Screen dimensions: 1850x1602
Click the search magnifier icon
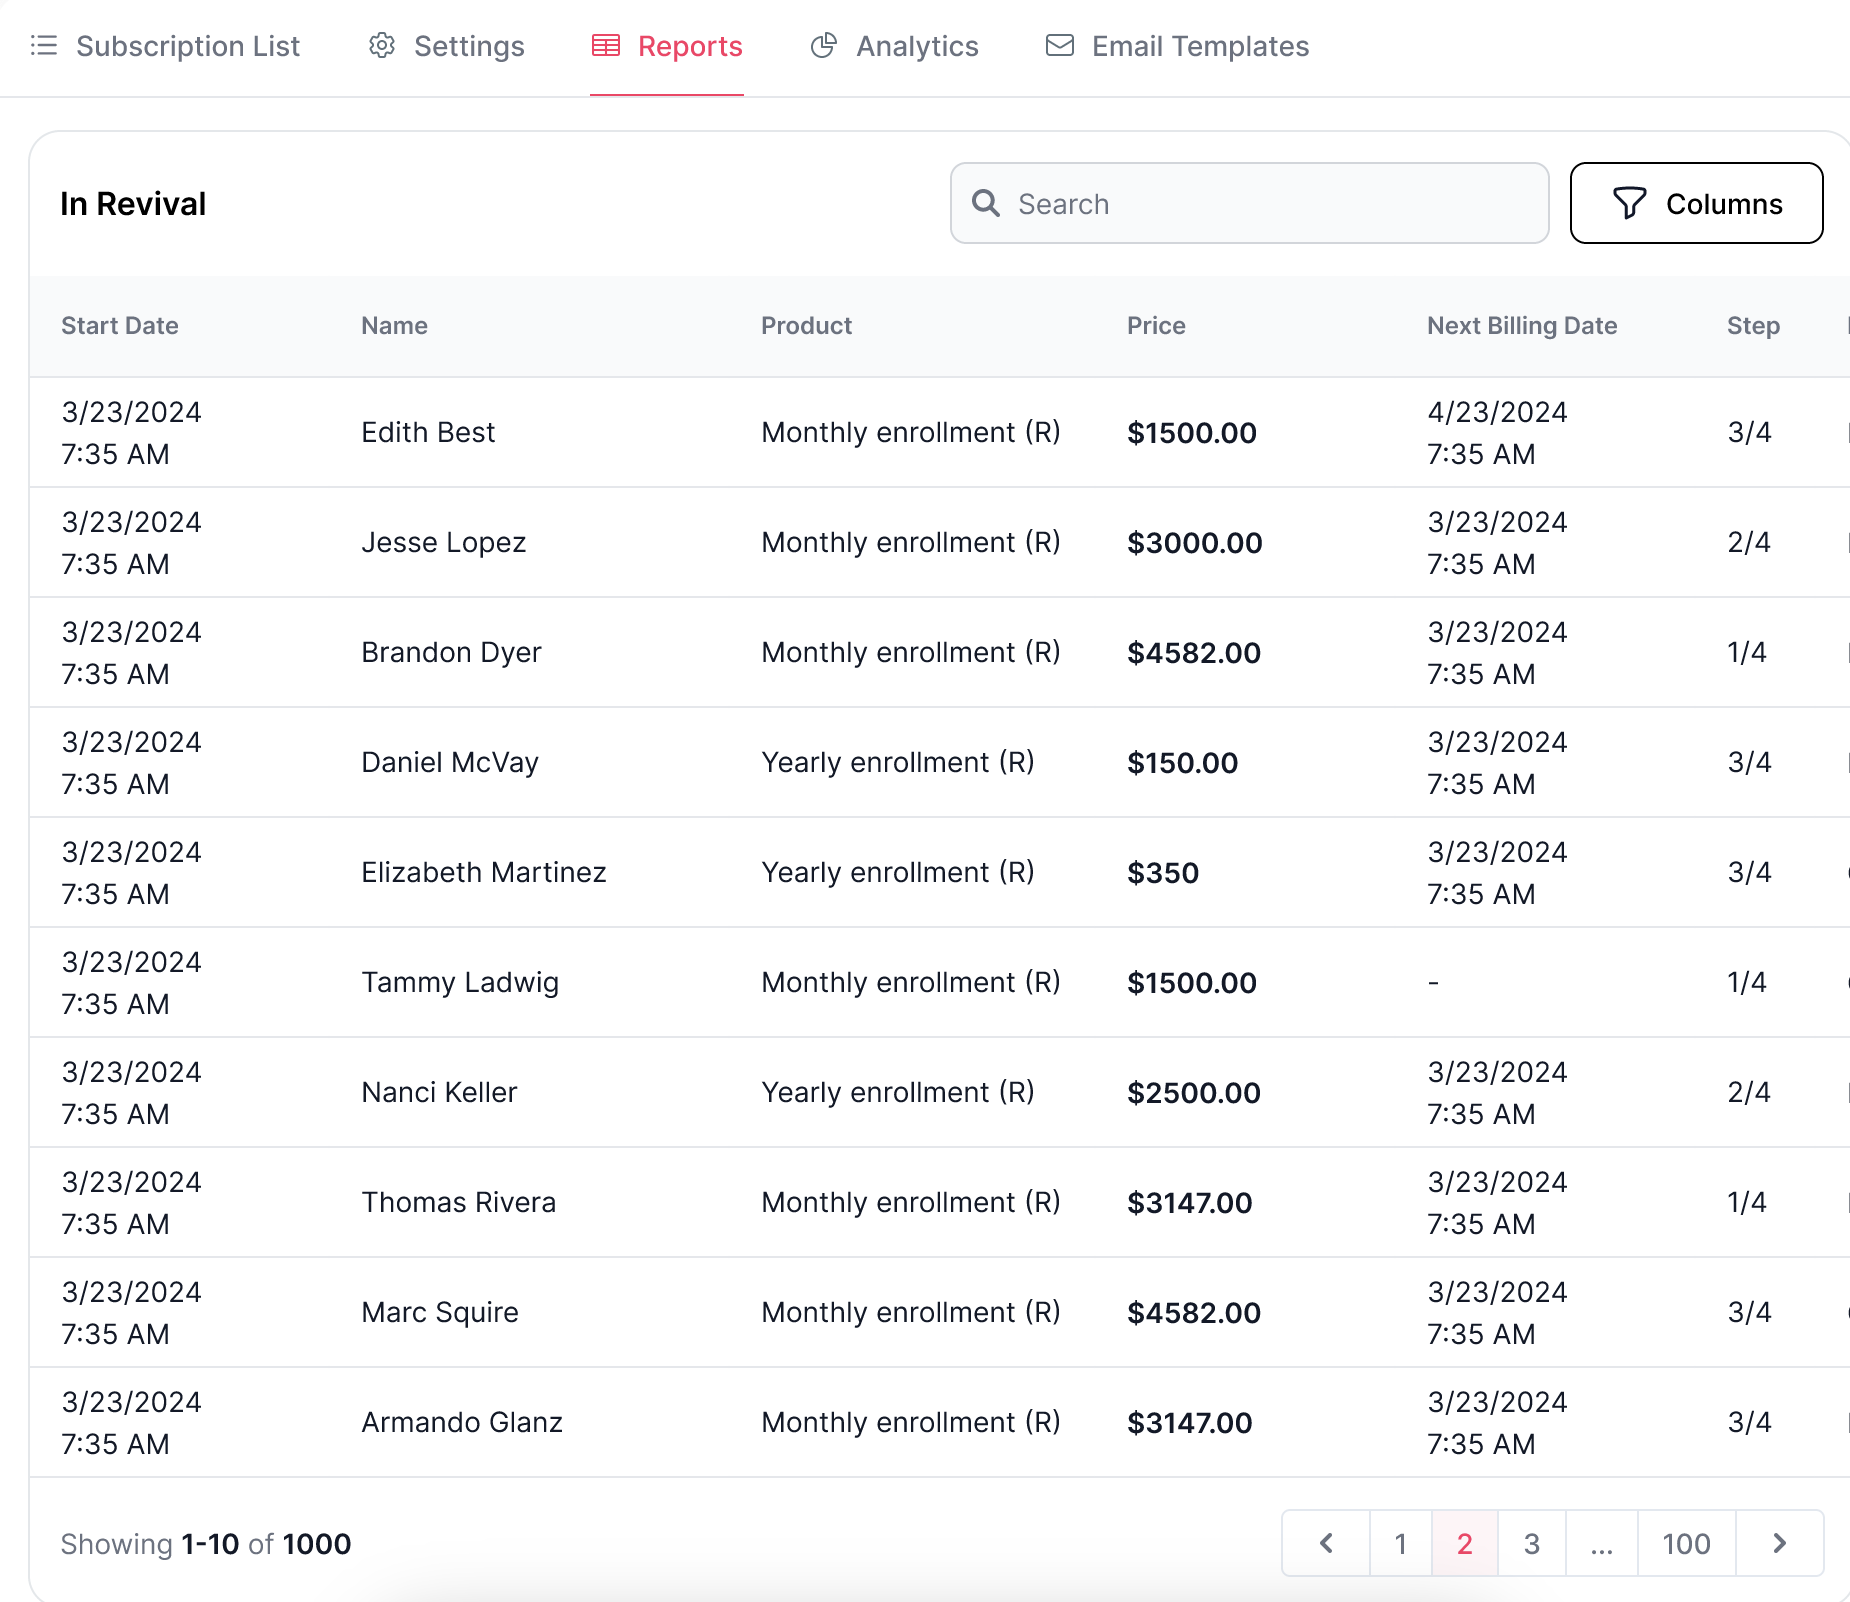click(x=986, y=203)
